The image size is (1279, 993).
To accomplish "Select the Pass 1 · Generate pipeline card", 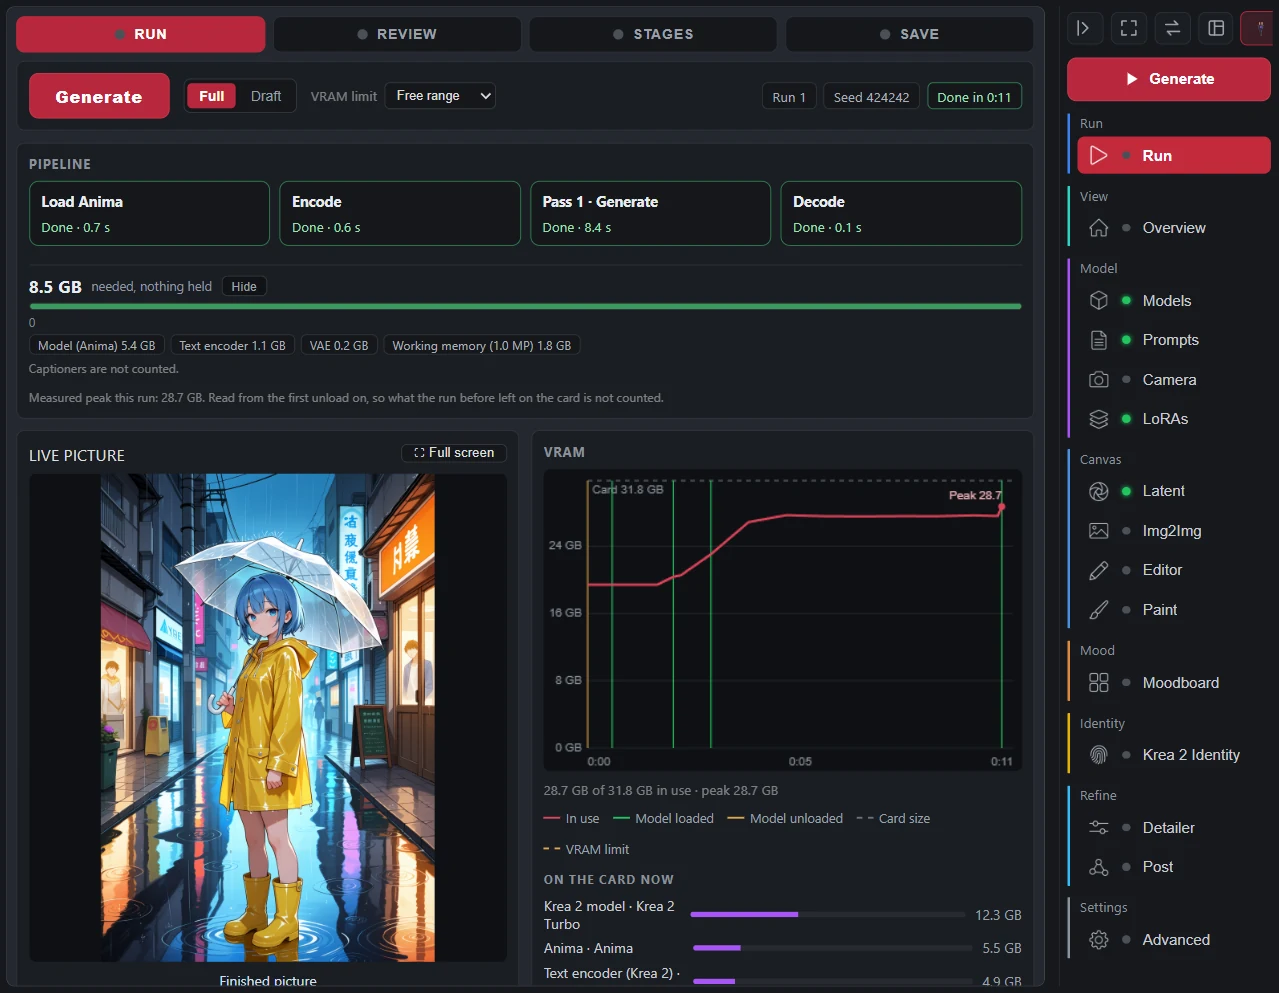I will coord(650,213).
